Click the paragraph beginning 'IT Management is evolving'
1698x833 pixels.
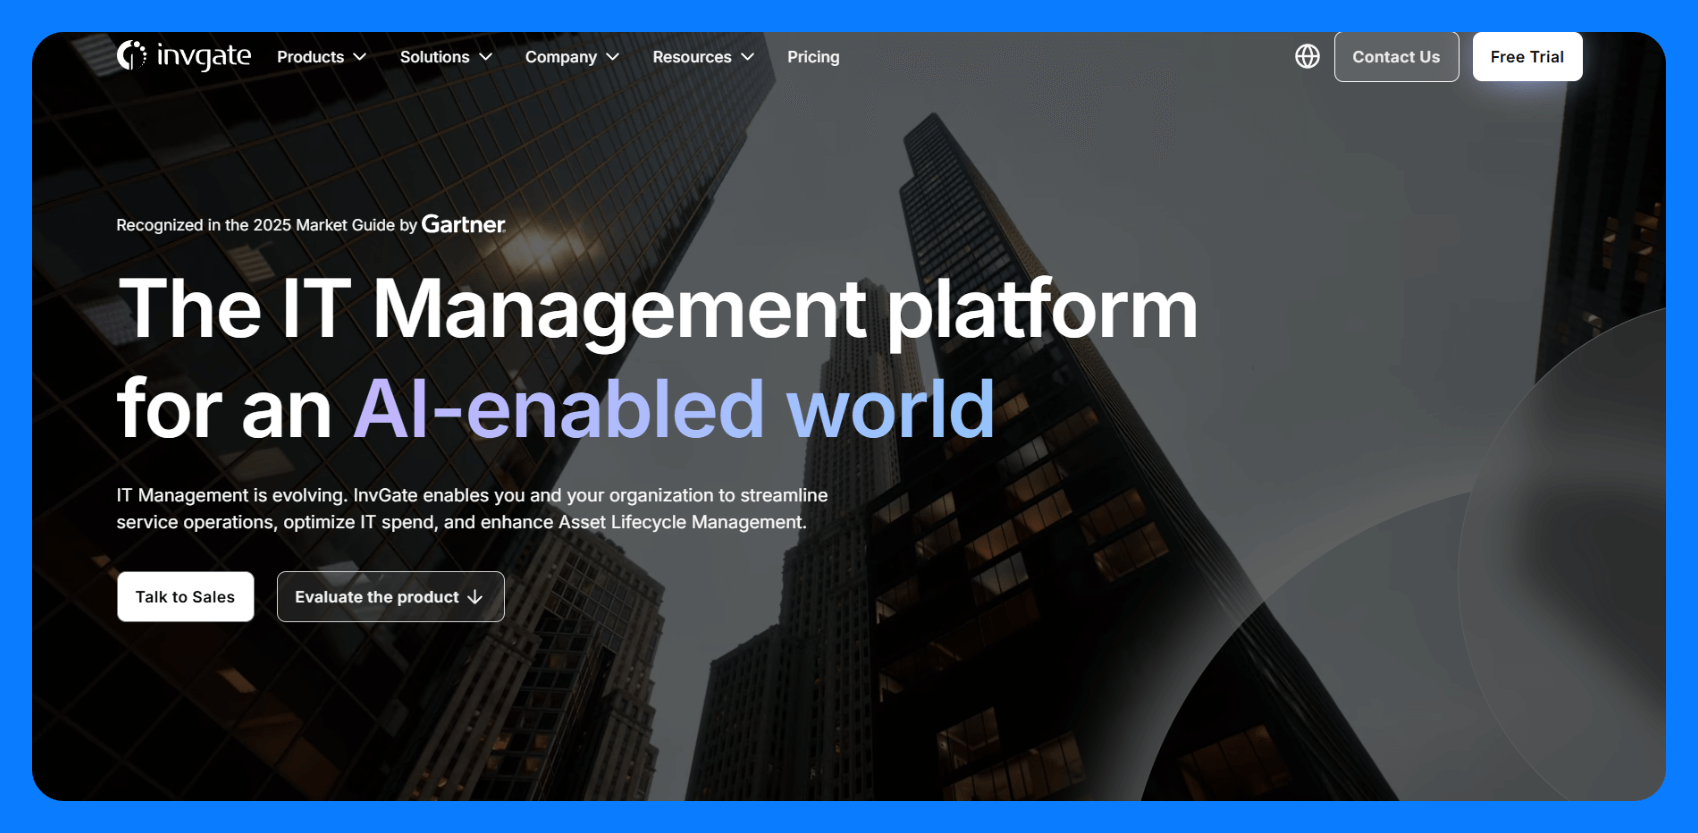[x=472, y=508]
